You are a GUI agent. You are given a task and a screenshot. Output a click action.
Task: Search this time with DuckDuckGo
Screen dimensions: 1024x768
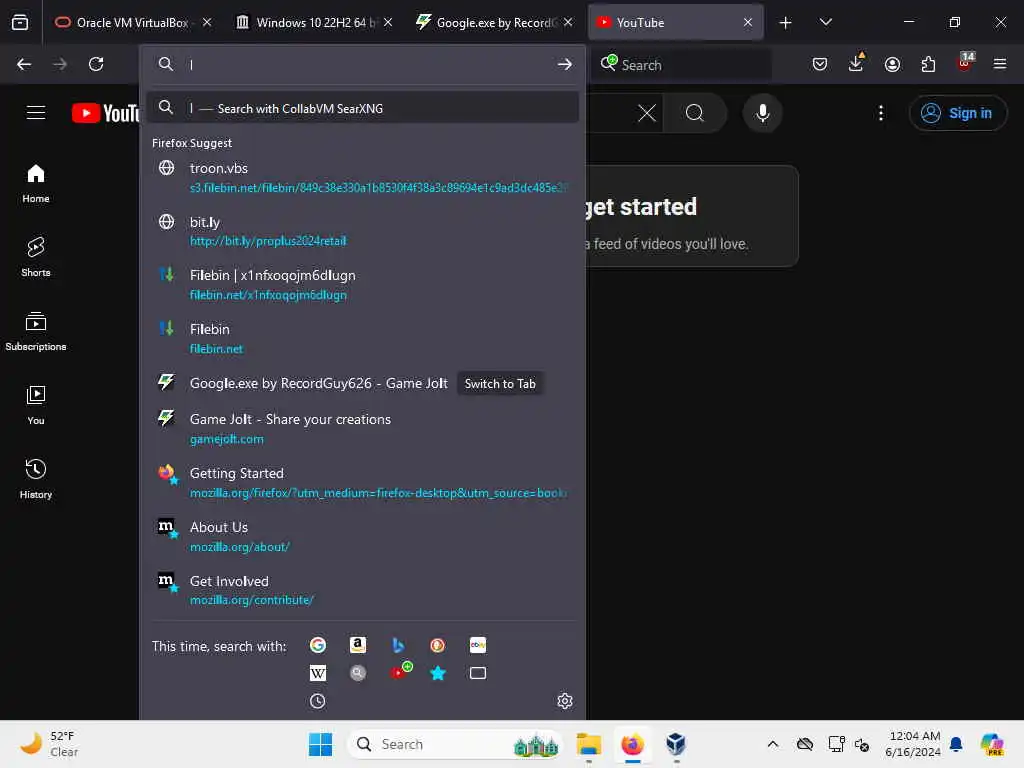(438, 645)
